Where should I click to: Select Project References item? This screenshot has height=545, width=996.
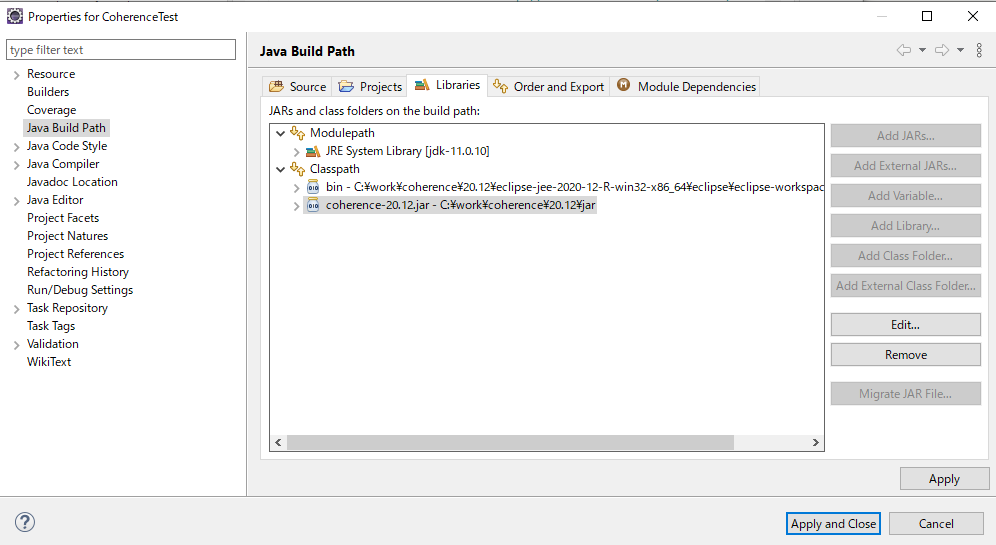pos(75,253)
